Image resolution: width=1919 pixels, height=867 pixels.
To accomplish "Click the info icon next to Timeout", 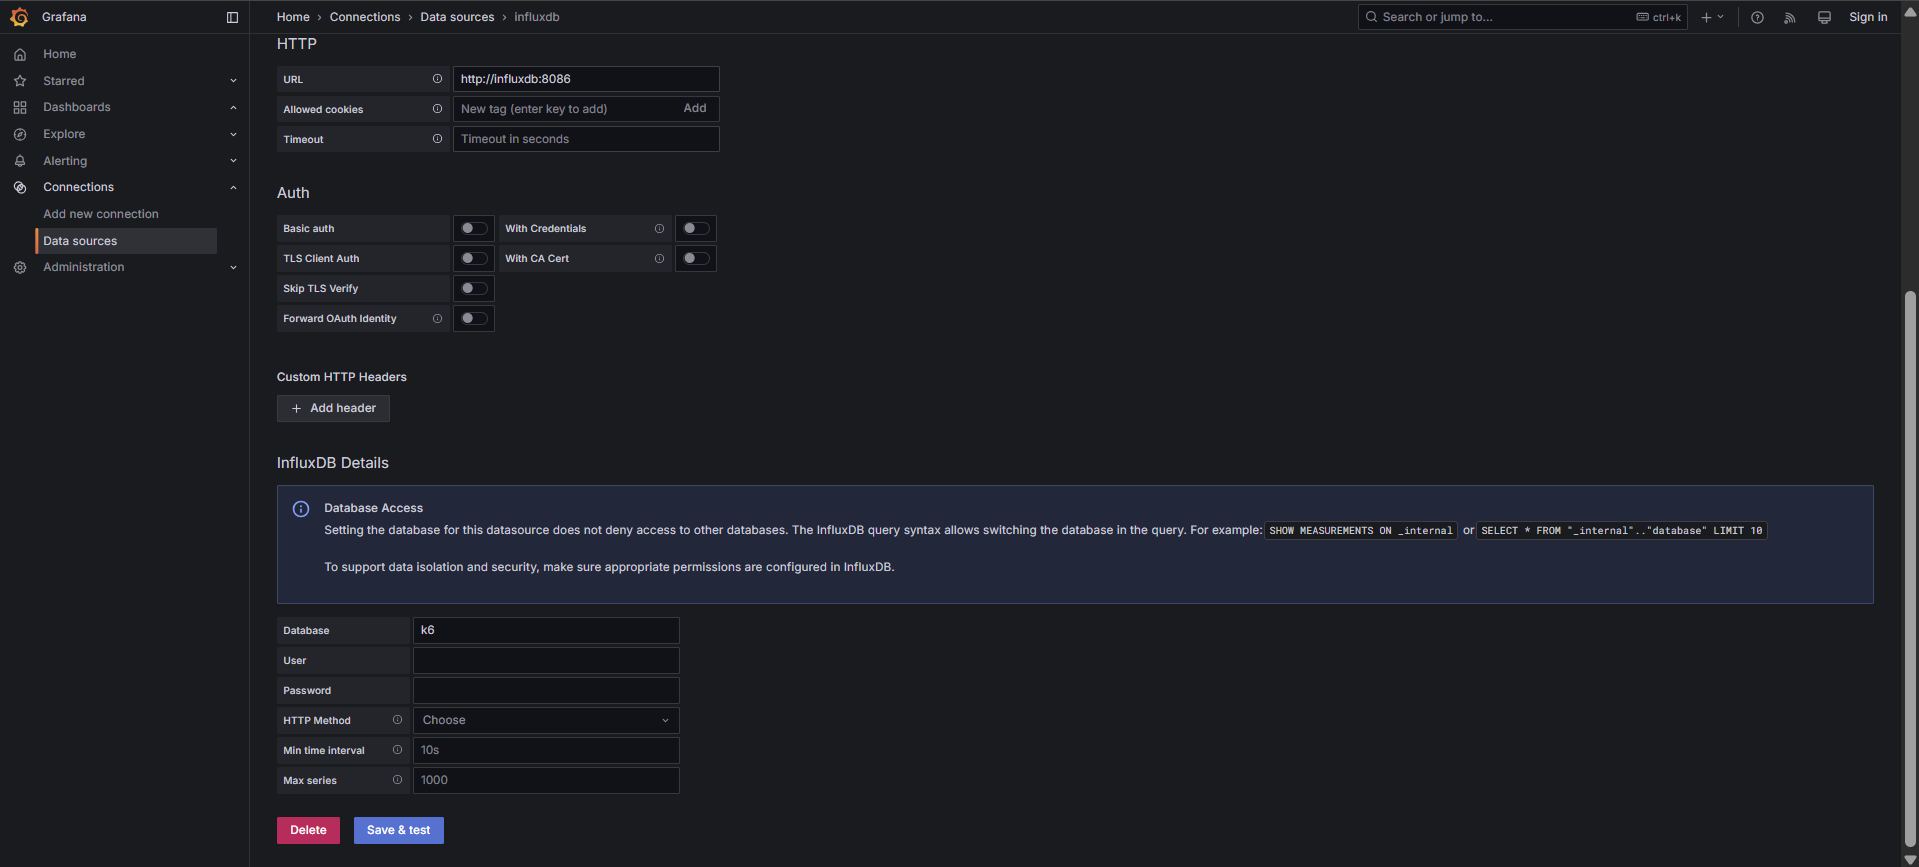I will pos(437,139).
